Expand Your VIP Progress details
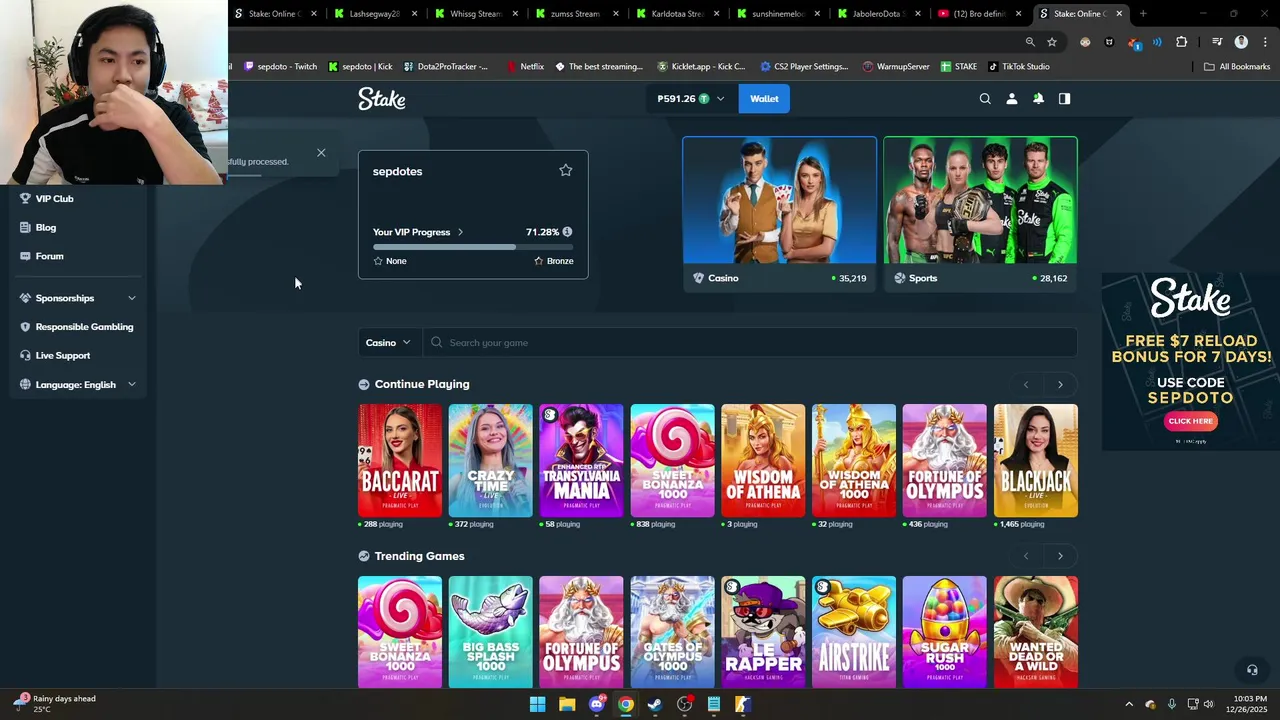 tap(418, 232)
